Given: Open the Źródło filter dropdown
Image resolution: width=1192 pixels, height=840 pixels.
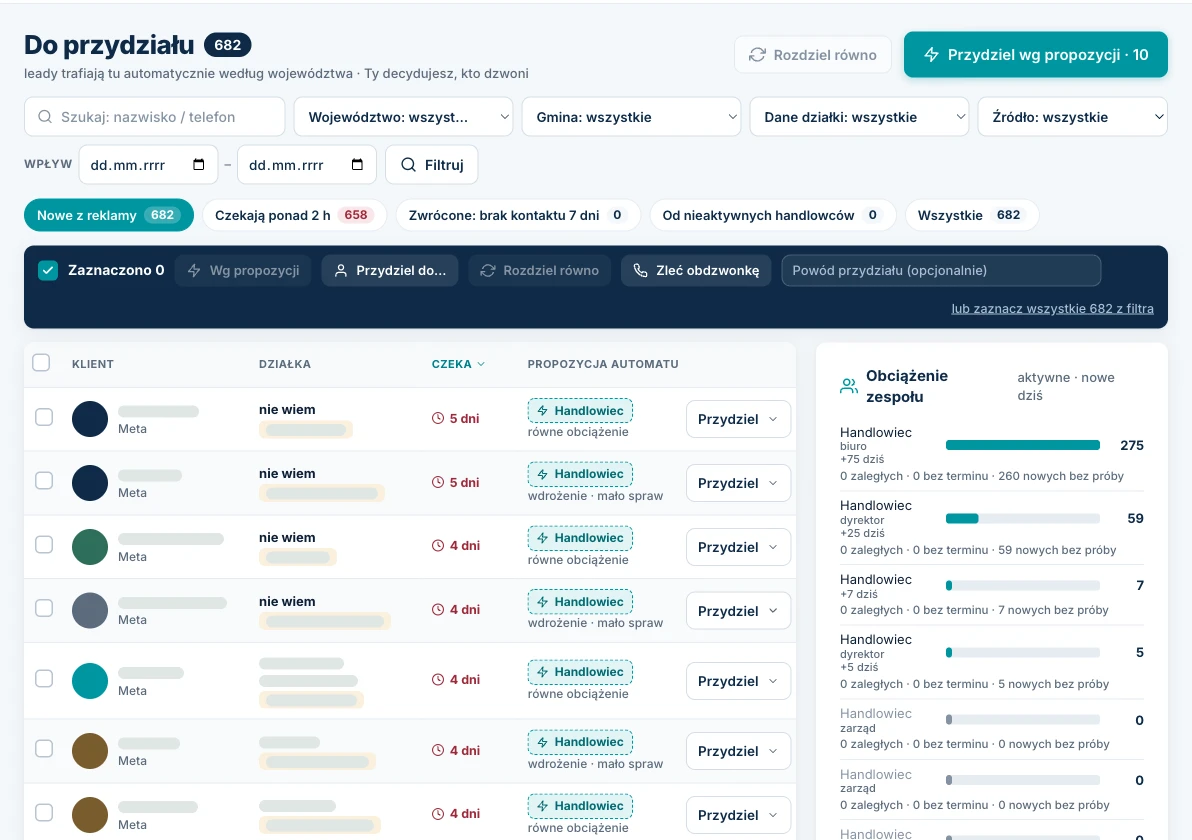Looking at the screenshot, I should point(1073,117).
